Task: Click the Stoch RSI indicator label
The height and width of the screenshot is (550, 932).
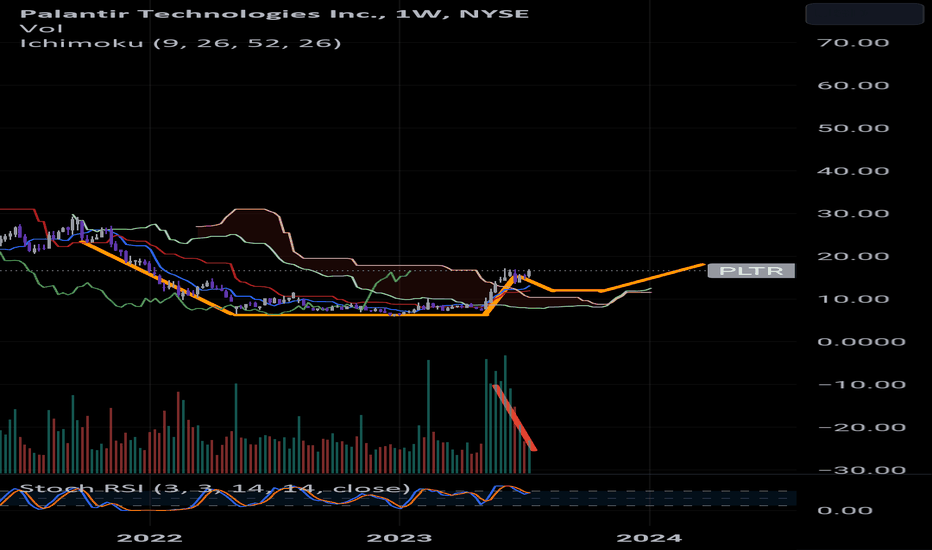Action: pos(215,489)
